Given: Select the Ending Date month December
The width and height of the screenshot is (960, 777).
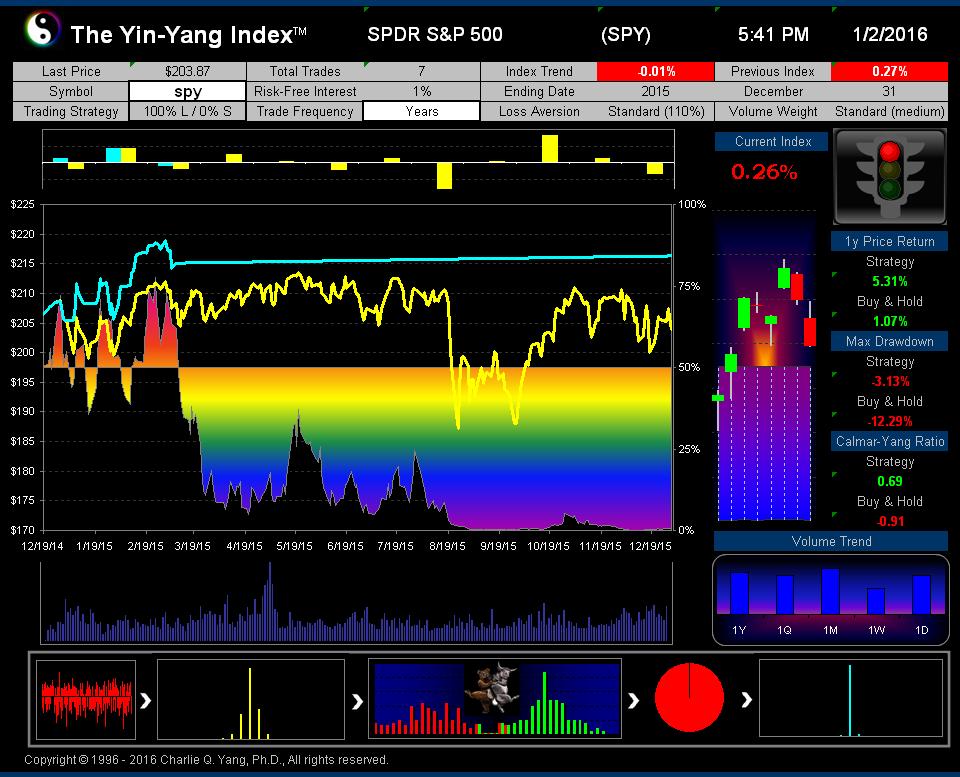Looking at the screenshot, I should [773, 91].
